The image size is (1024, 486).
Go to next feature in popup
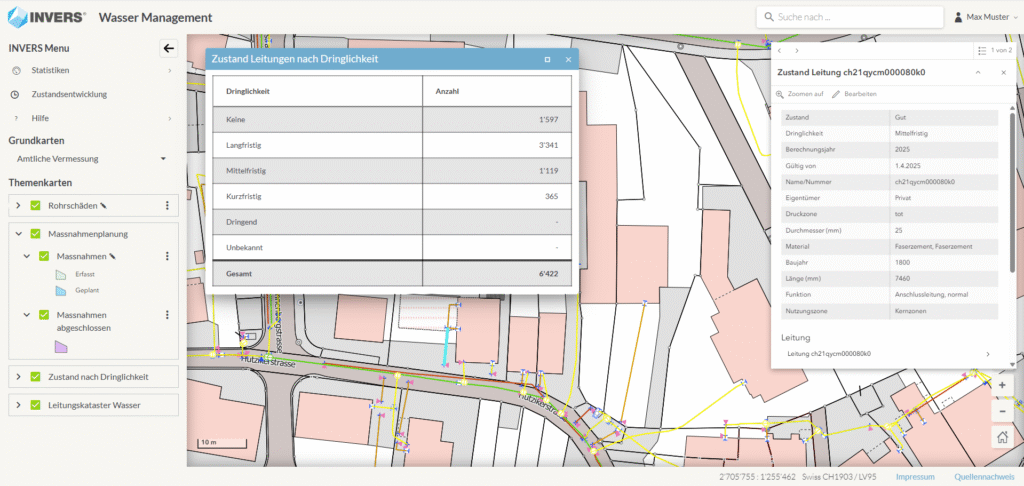coord(796,50)
